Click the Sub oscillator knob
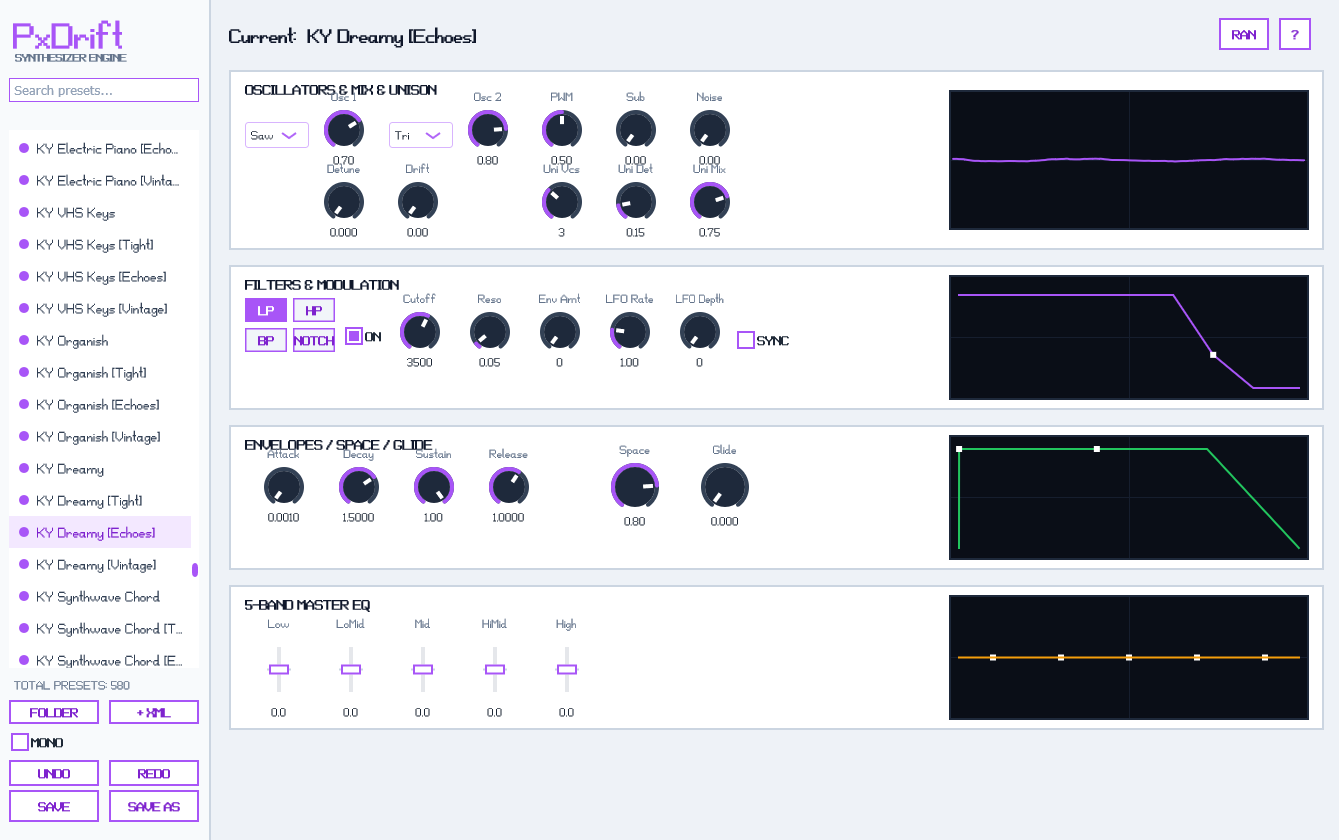Image resolution: width=1339 pixels, height=840 pixels. pyautogui.click(x=635, y=130)
